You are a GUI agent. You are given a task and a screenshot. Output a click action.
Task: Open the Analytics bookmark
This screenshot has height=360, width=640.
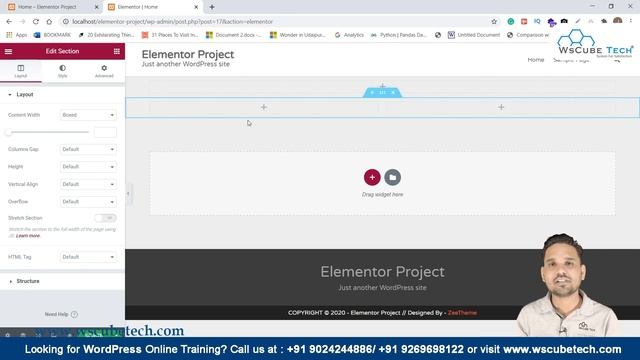[349, 35]
